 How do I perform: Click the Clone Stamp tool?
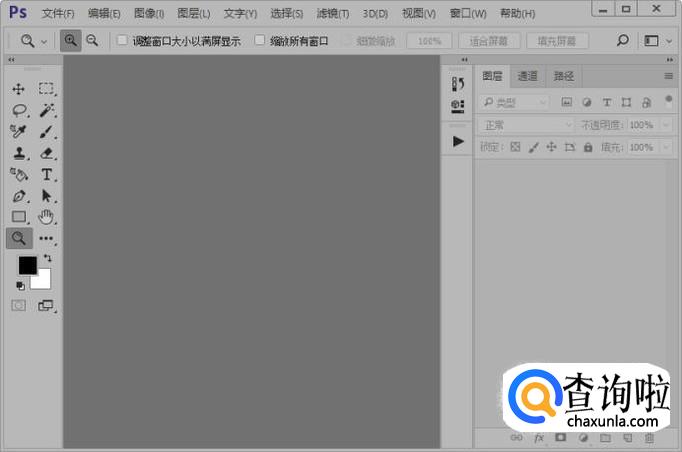point(18,153)
